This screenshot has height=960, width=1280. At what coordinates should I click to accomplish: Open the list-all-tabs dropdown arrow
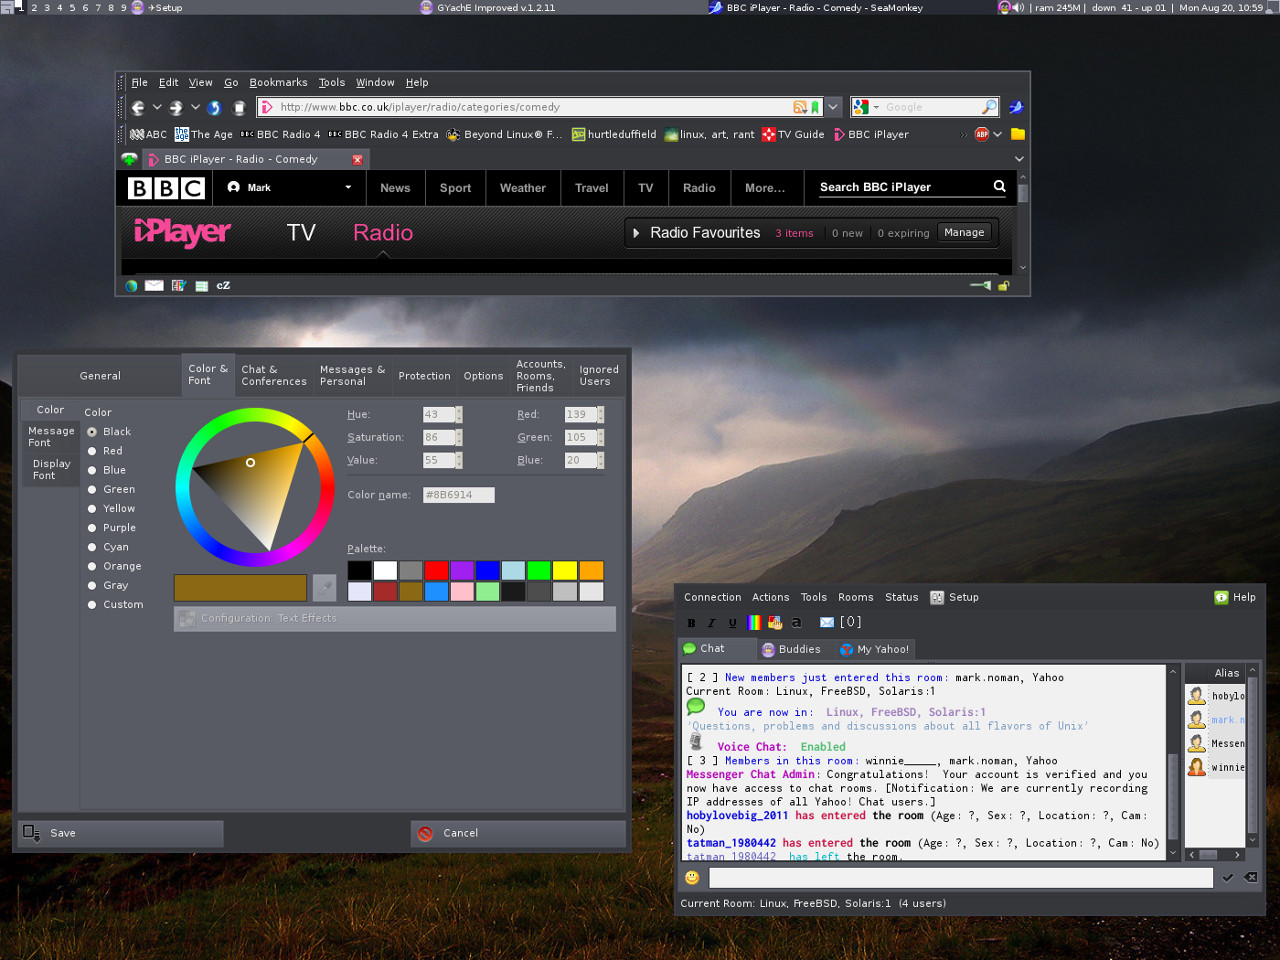(1019, 159)
